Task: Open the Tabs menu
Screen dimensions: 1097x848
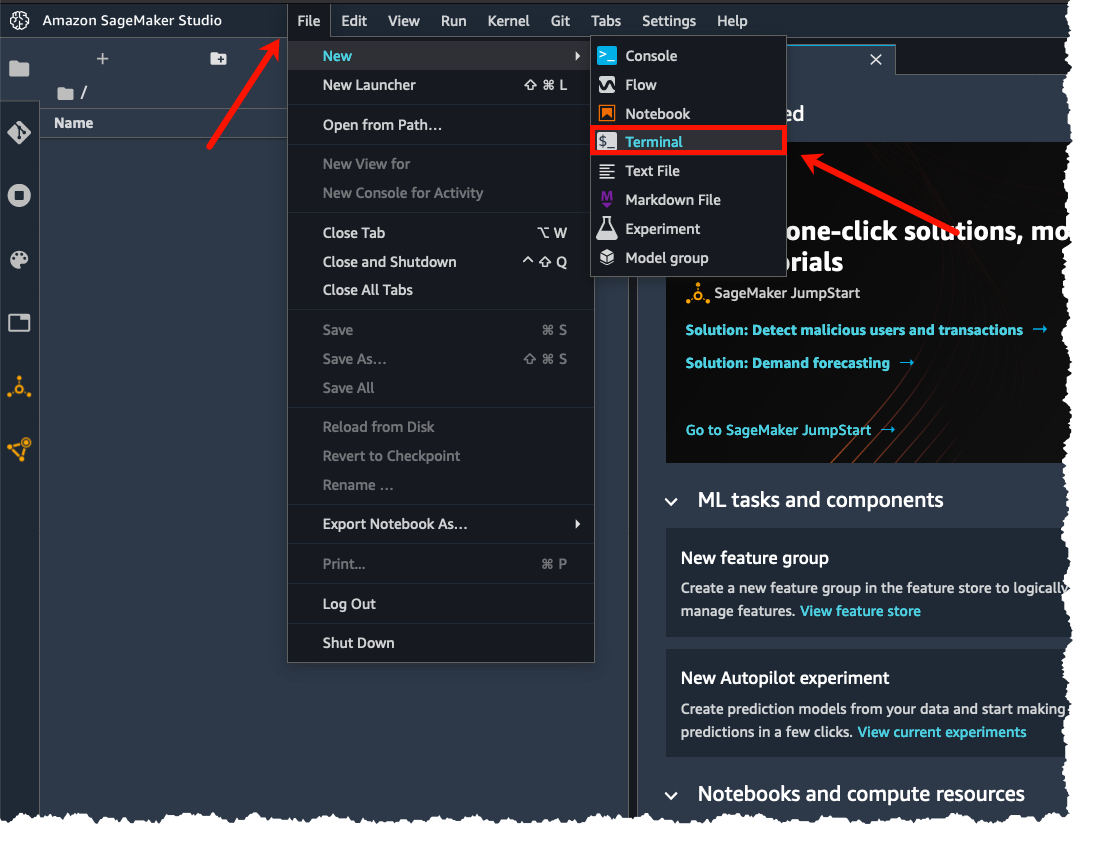Action: click(x=606, y=21)
